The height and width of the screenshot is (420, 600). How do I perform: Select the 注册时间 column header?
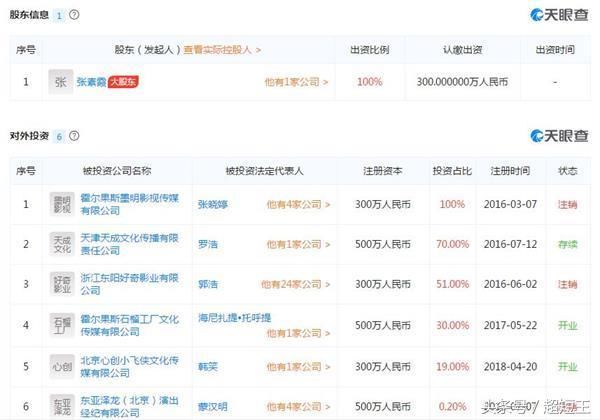click(510, 171)
